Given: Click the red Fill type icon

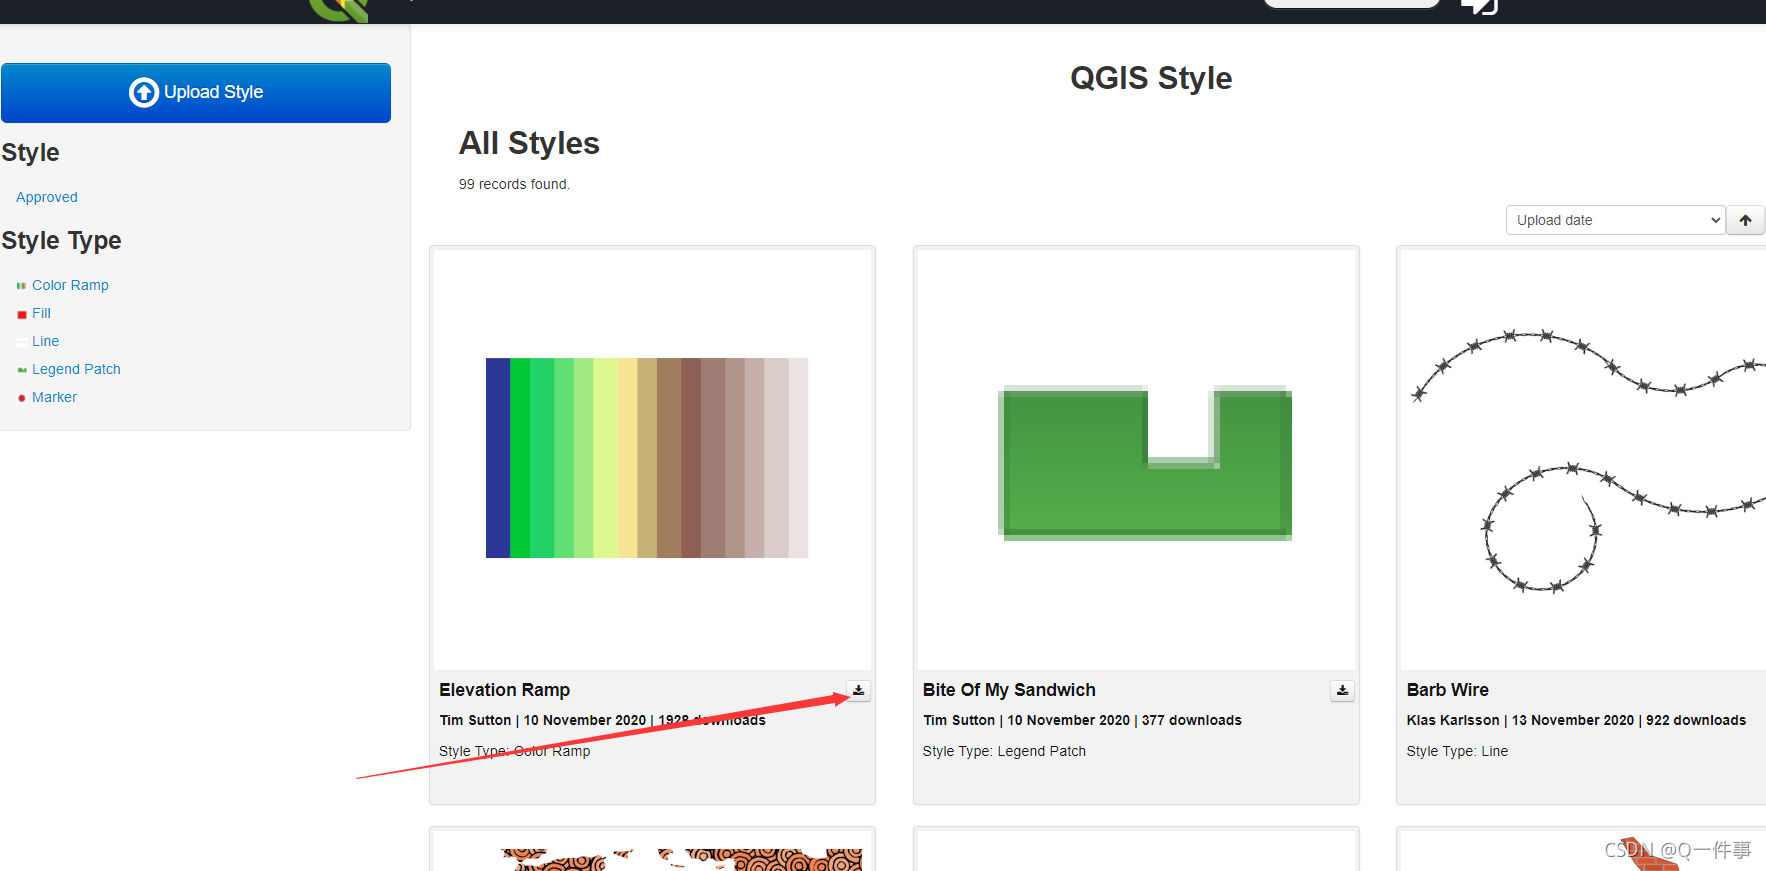Looking at the screenshot, I should (22, 314).
